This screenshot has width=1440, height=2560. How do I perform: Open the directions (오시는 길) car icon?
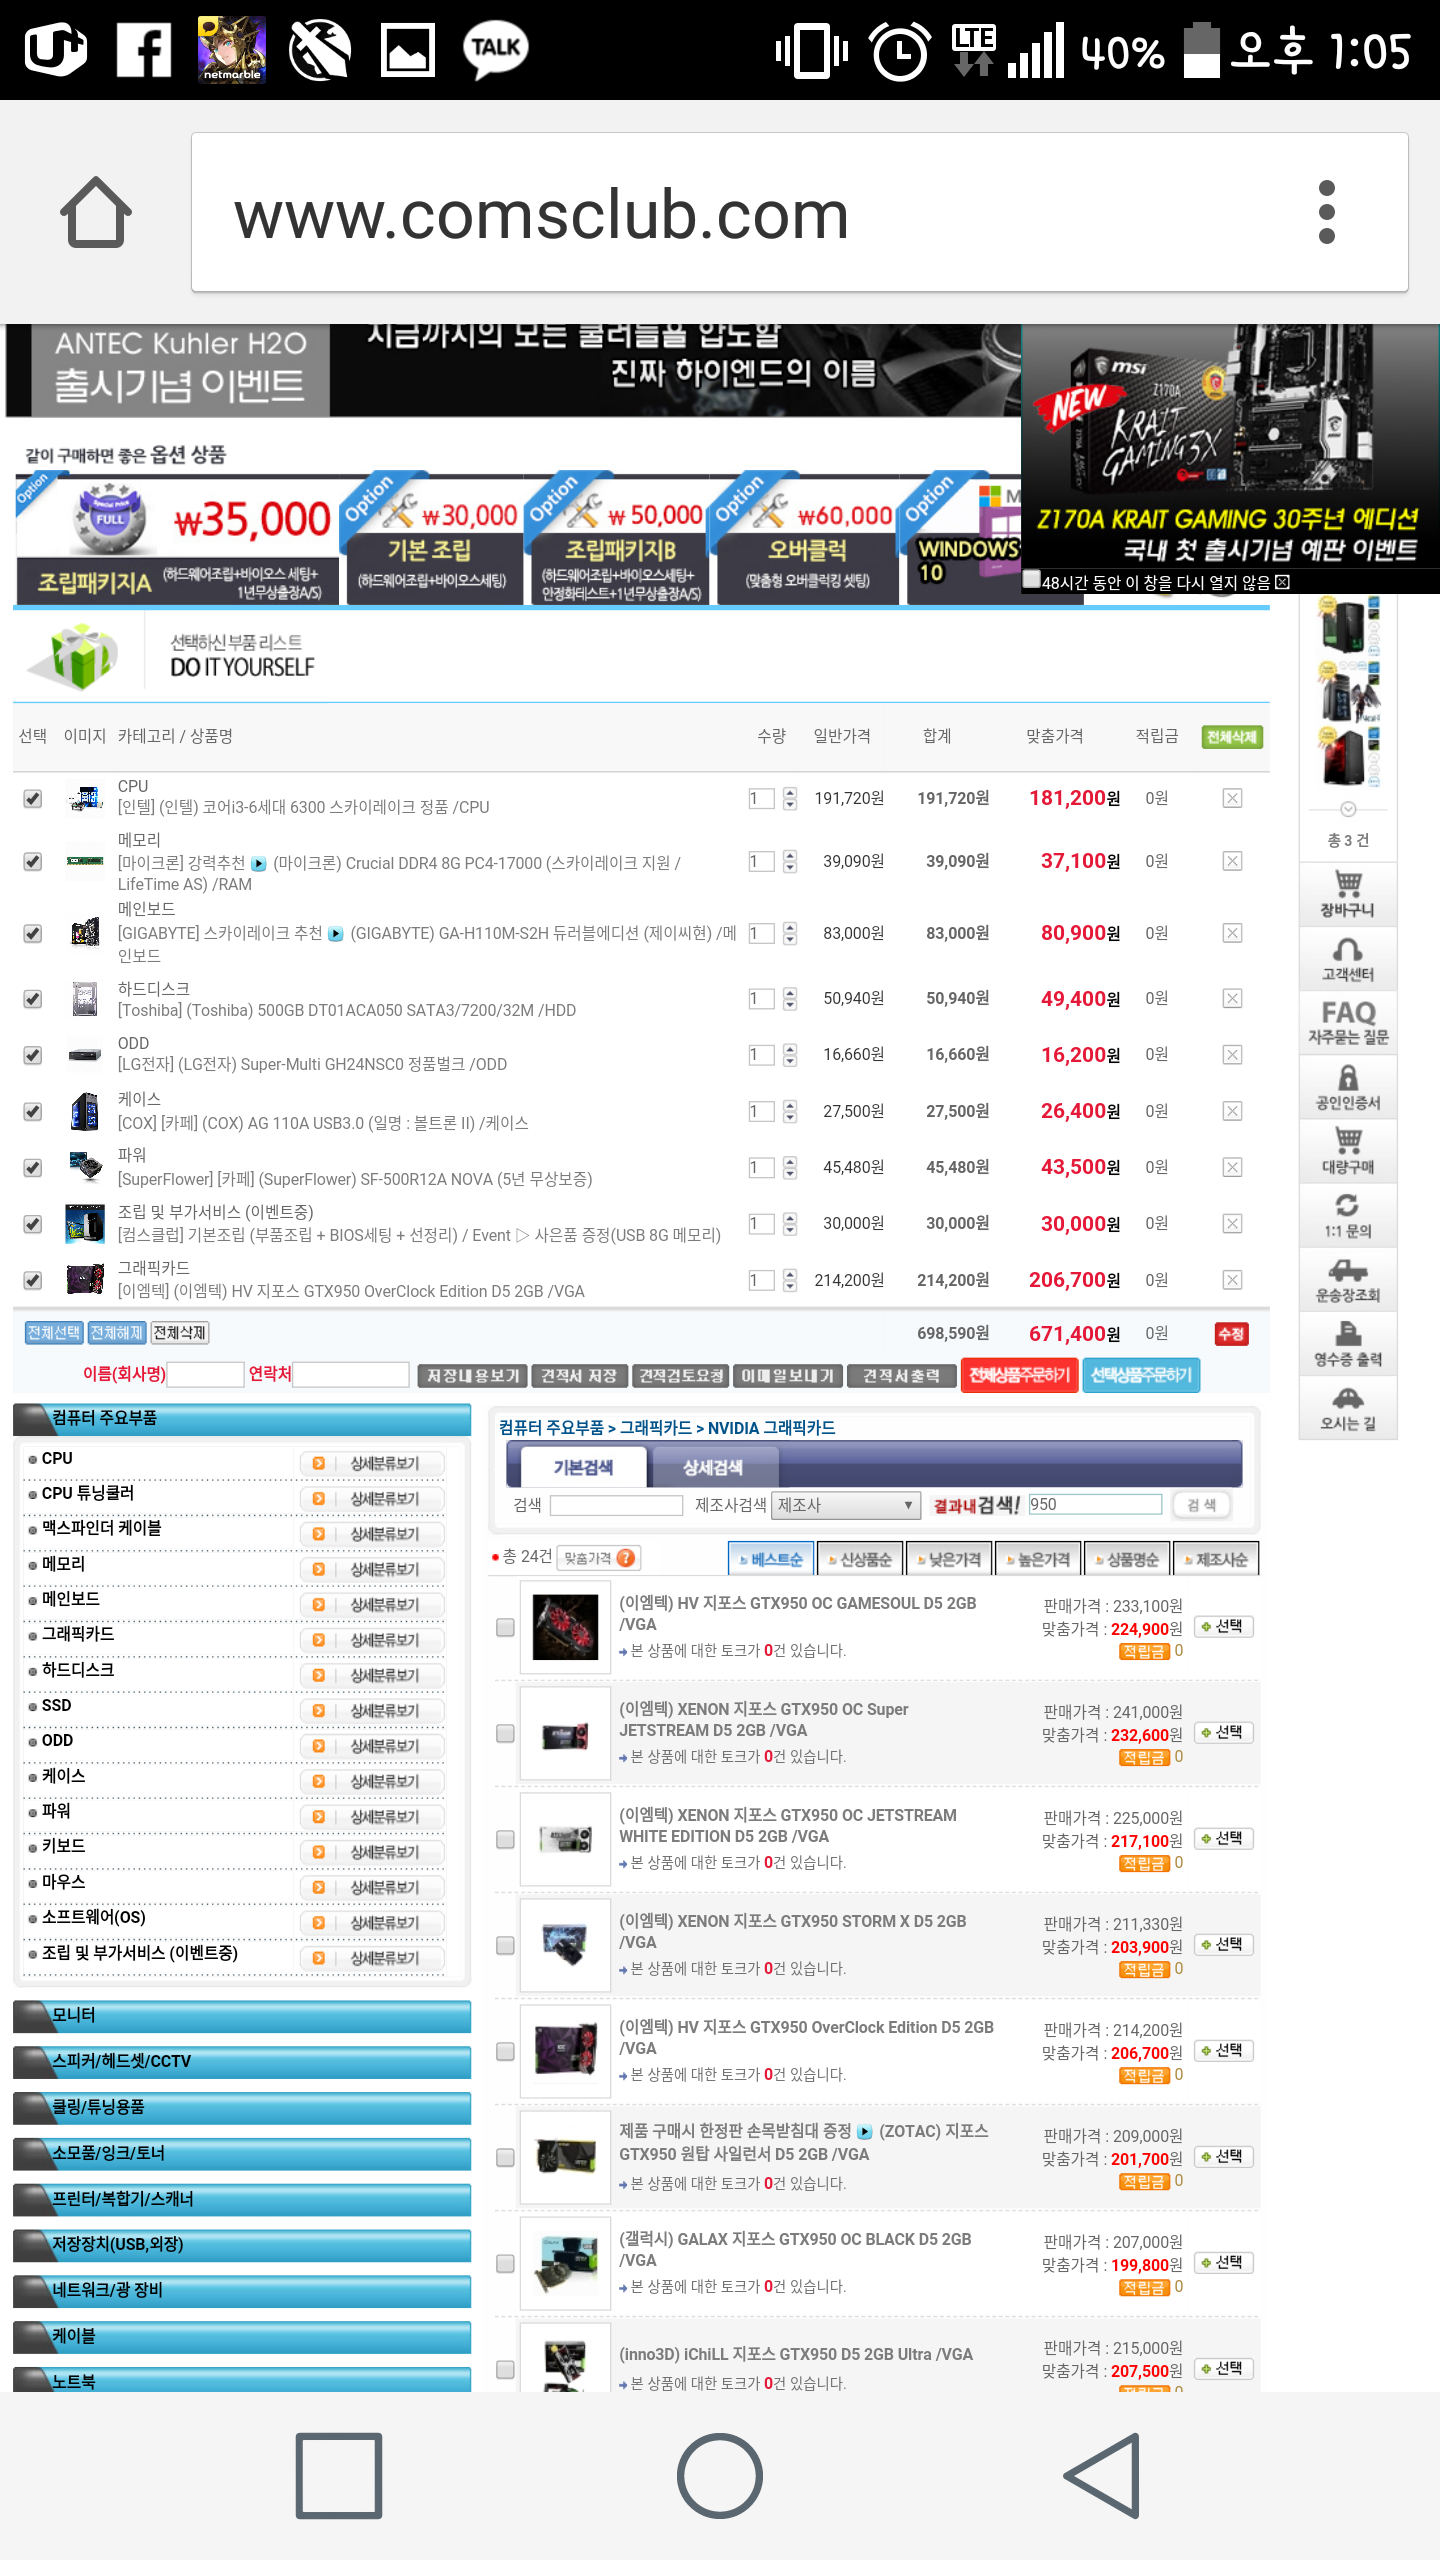pos(1348,1407)
